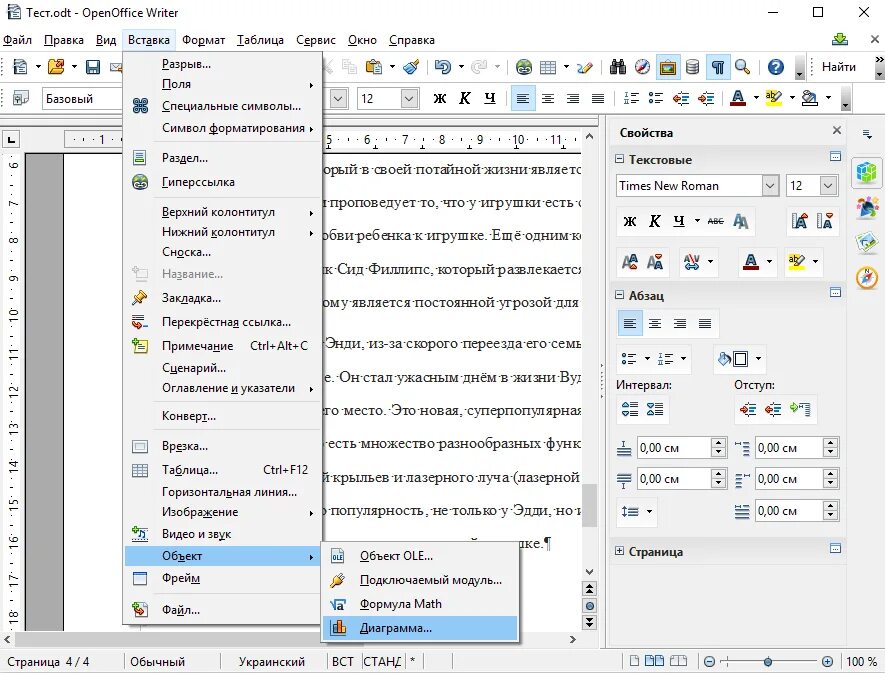Click Украинский language in status bar

pyautogui.click(x=271, y=661)
